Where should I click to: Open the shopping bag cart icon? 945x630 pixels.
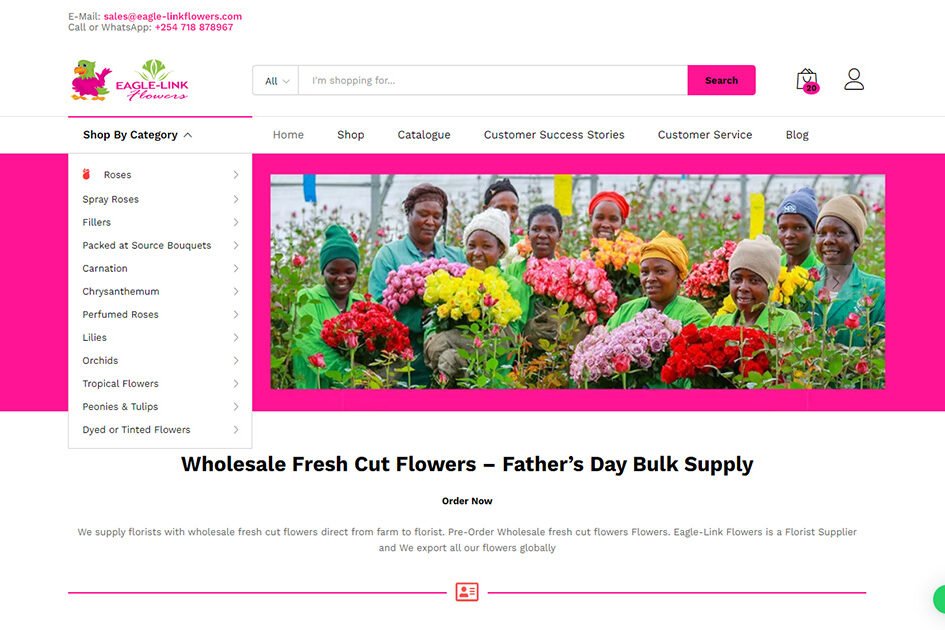pos(806,80)
